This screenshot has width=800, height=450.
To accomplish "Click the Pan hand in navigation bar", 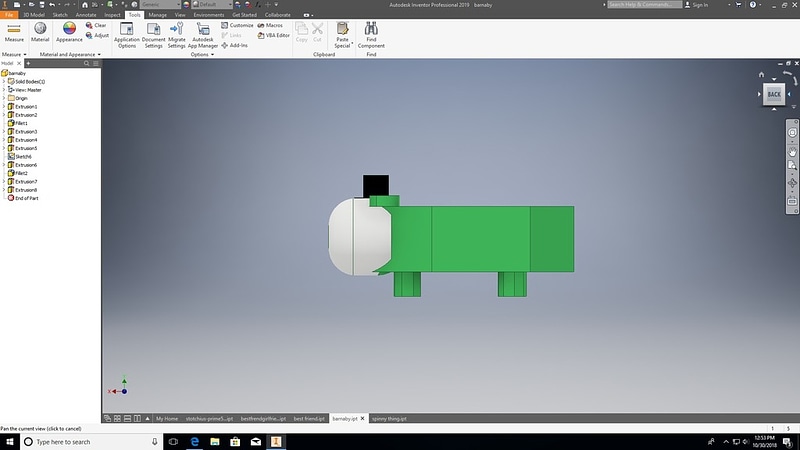I will pos(792,152).
